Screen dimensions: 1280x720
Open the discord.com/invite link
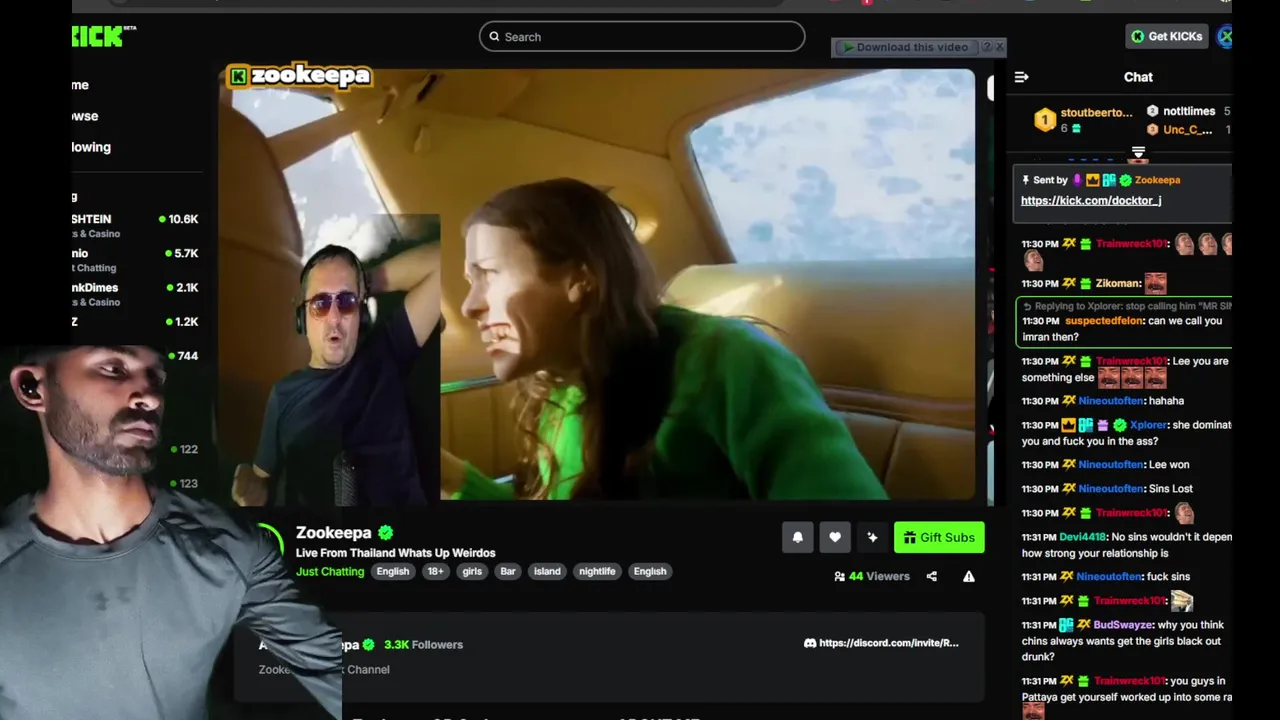(889, 643)
